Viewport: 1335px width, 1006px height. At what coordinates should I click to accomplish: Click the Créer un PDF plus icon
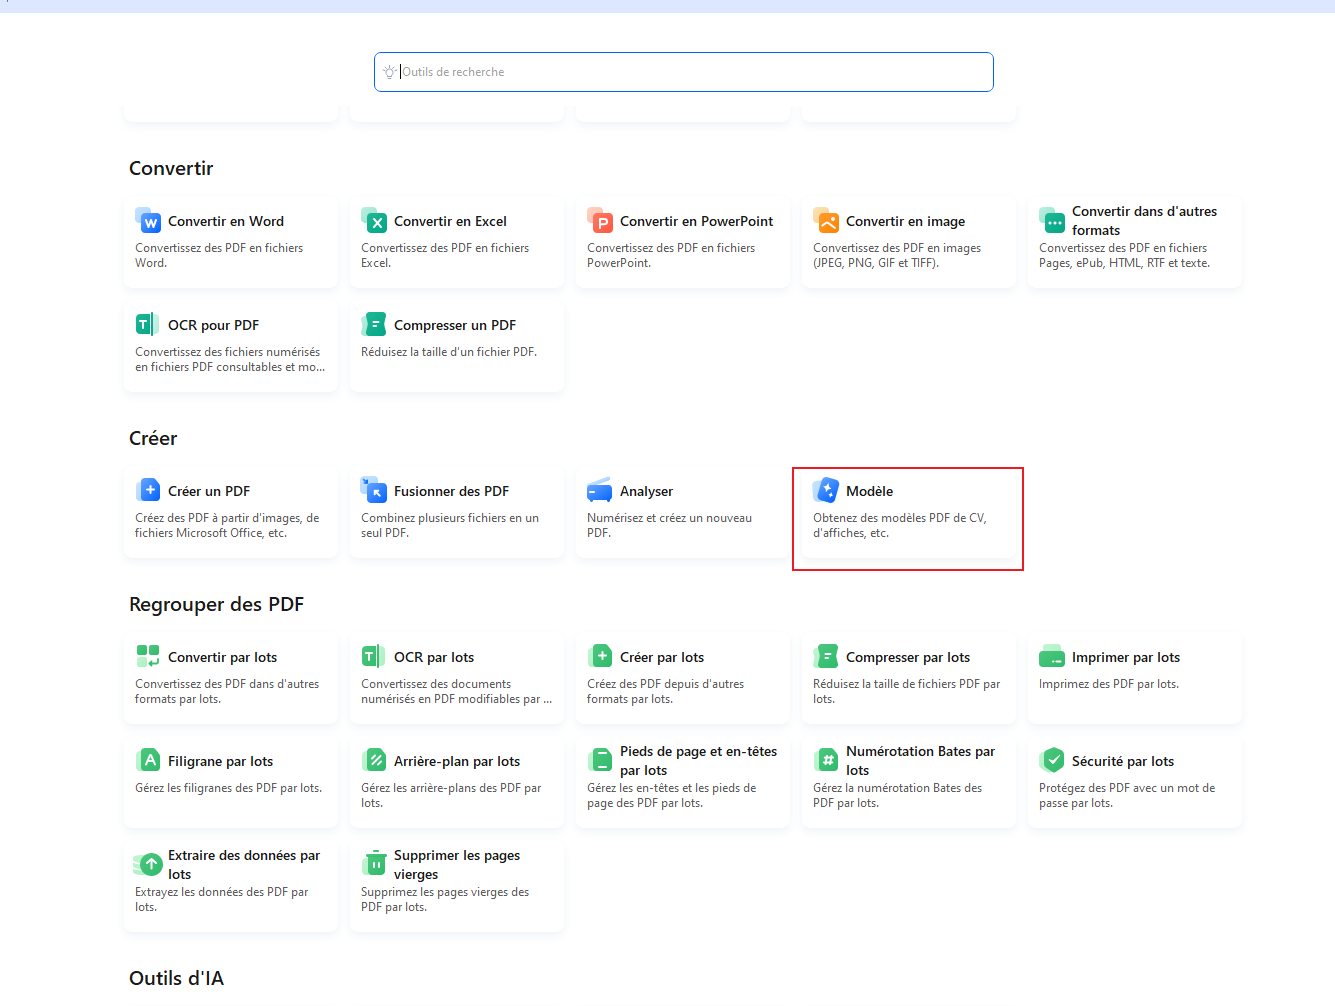click(148, 490)
